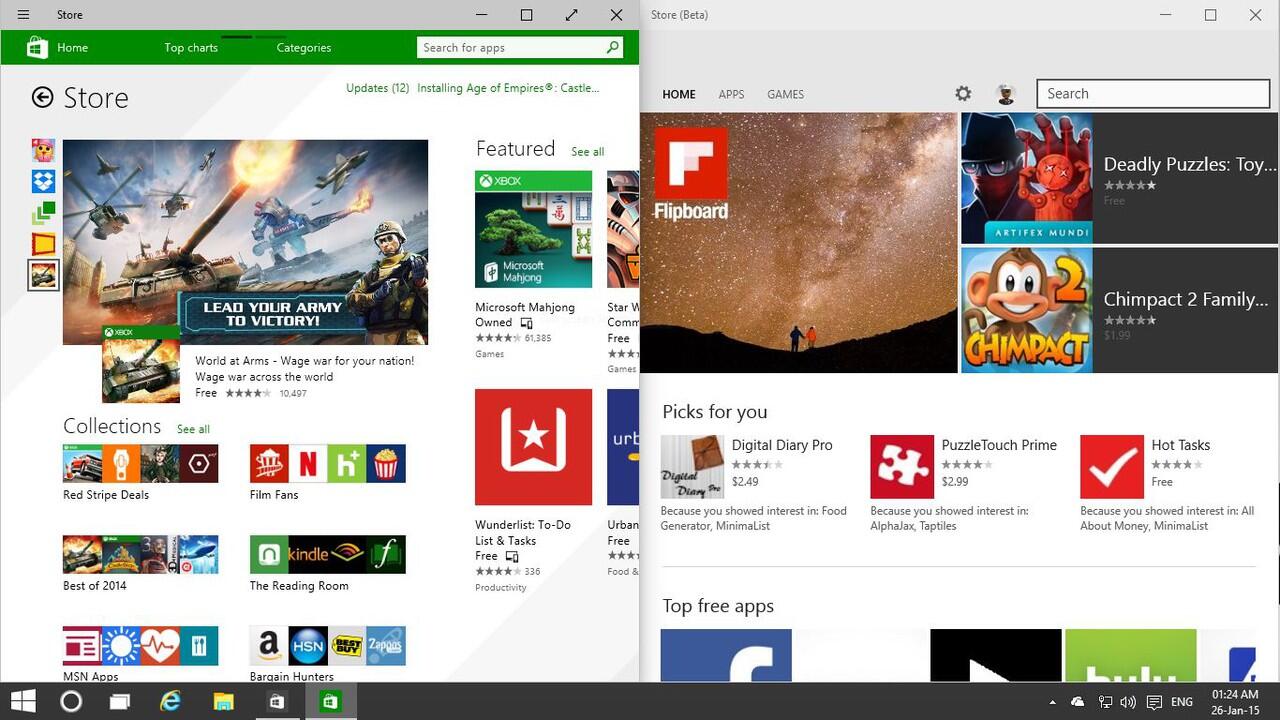1280x720 pixels.
Task: Open Categories in the green bar
Action: pos(304,47)
